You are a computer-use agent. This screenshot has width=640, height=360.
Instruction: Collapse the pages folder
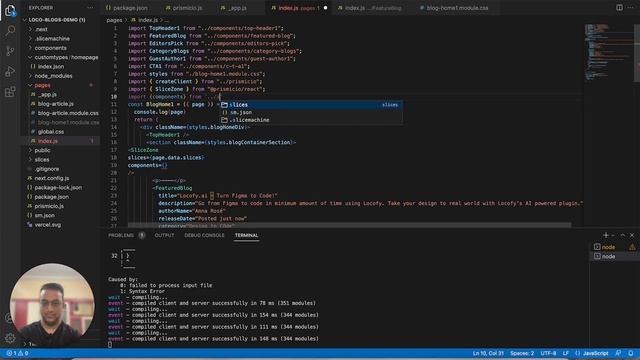(x=42, y=85)
